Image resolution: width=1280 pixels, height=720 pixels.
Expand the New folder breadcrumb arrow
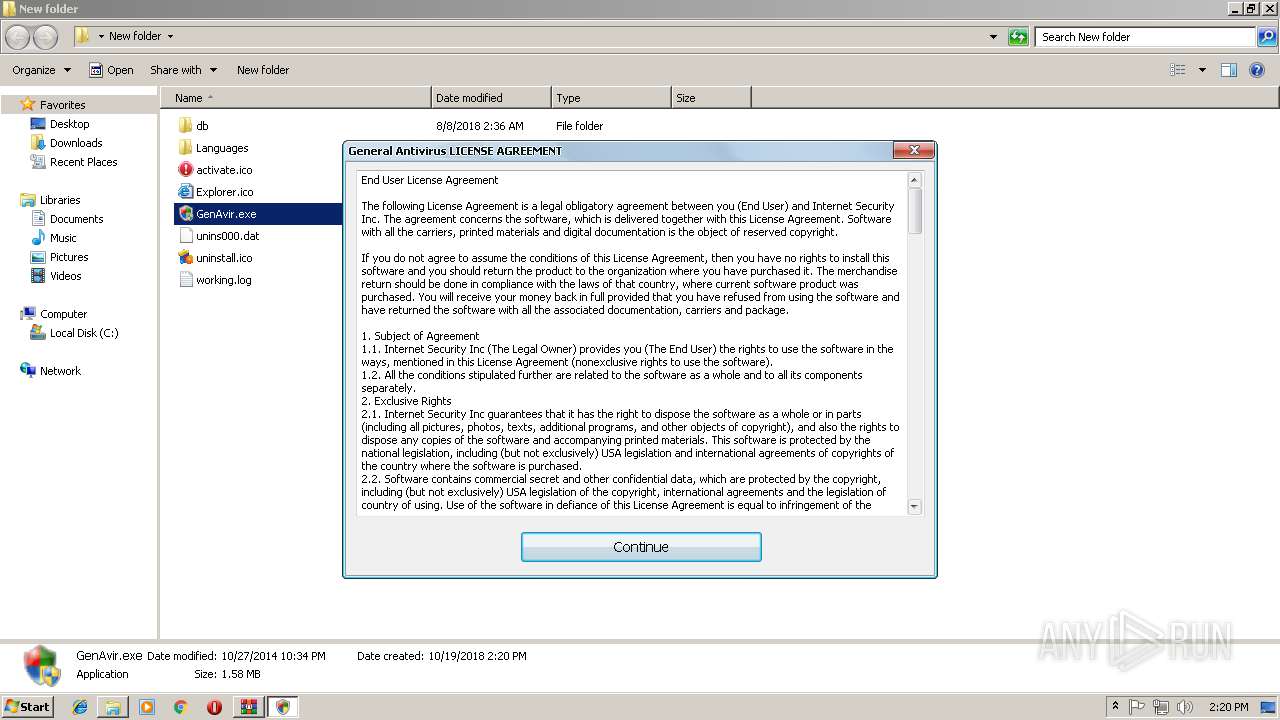tap(170, 37)
